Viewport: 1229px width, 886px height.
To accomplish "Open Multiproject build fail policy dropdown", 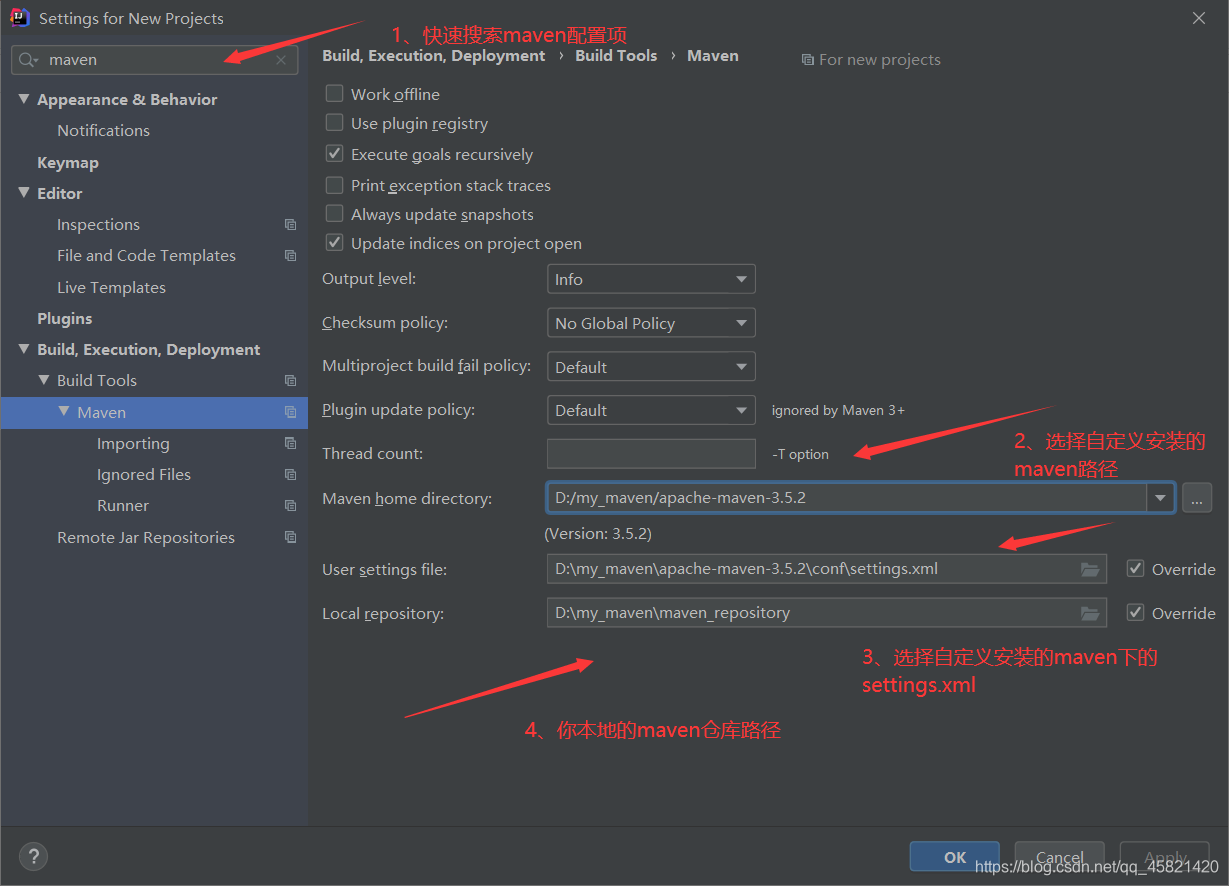I will [x=651, y=367].
